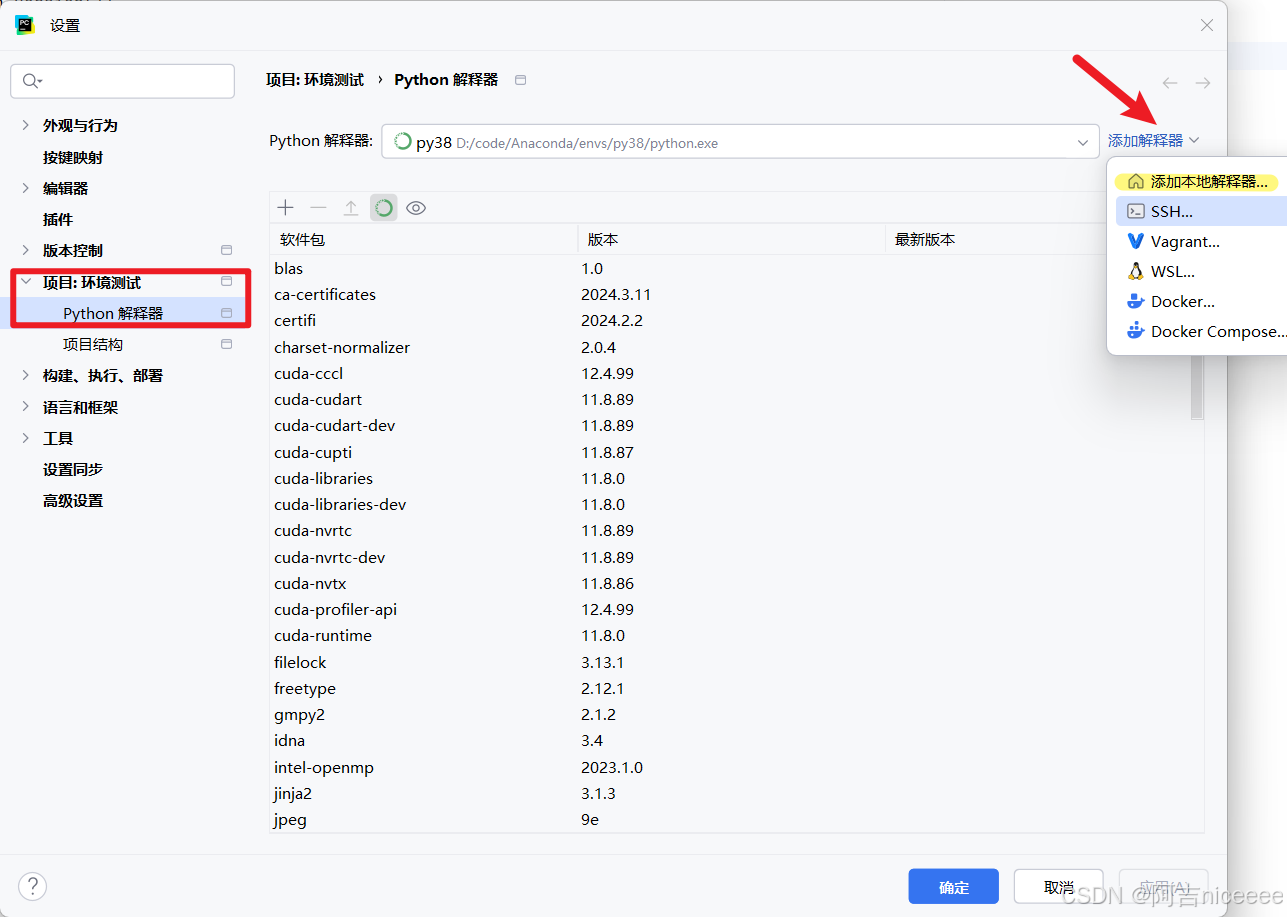Click the uninstall package minus icon
The width and height of the screenshot is (1287, 917).
point(318,208)
